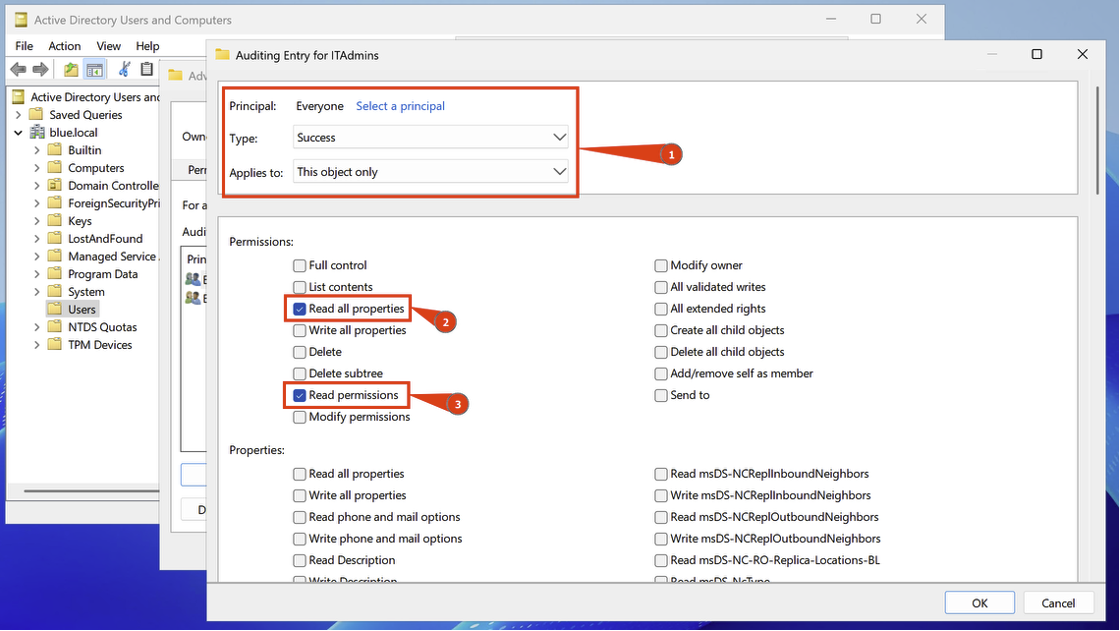Open the Applies to dropdown
1120x631 pixels.
pyautogui.click(x=431, y=172)
